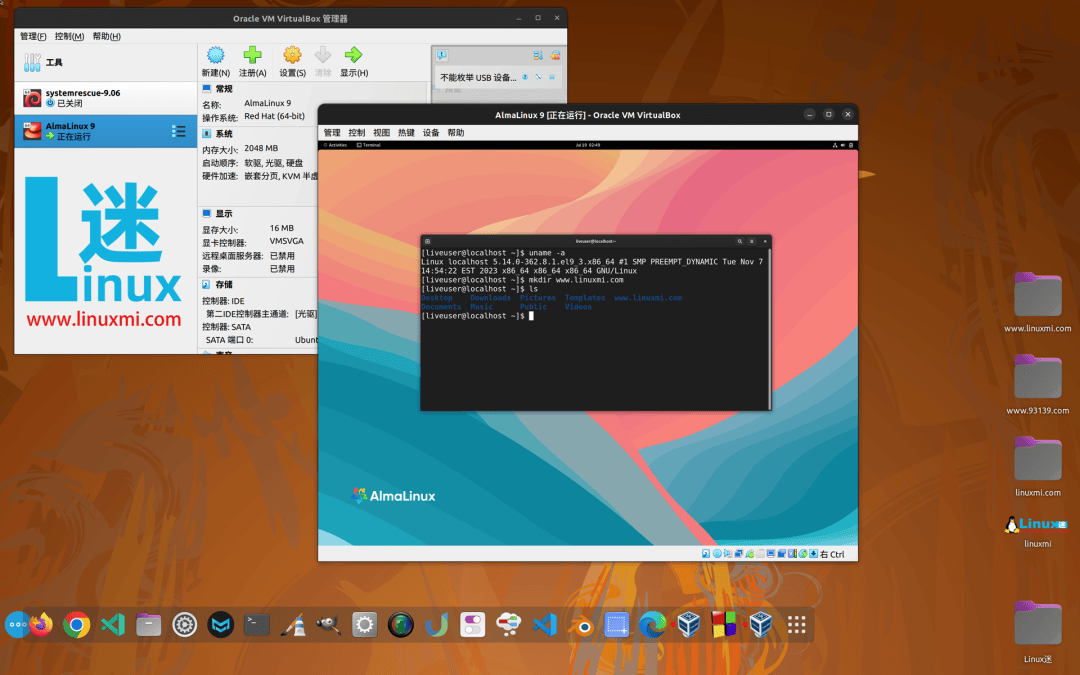This screenshot has width=1080, height=675.
Task: Click Activities in the AlmaLinux top bar
Action: click(336, 146)
